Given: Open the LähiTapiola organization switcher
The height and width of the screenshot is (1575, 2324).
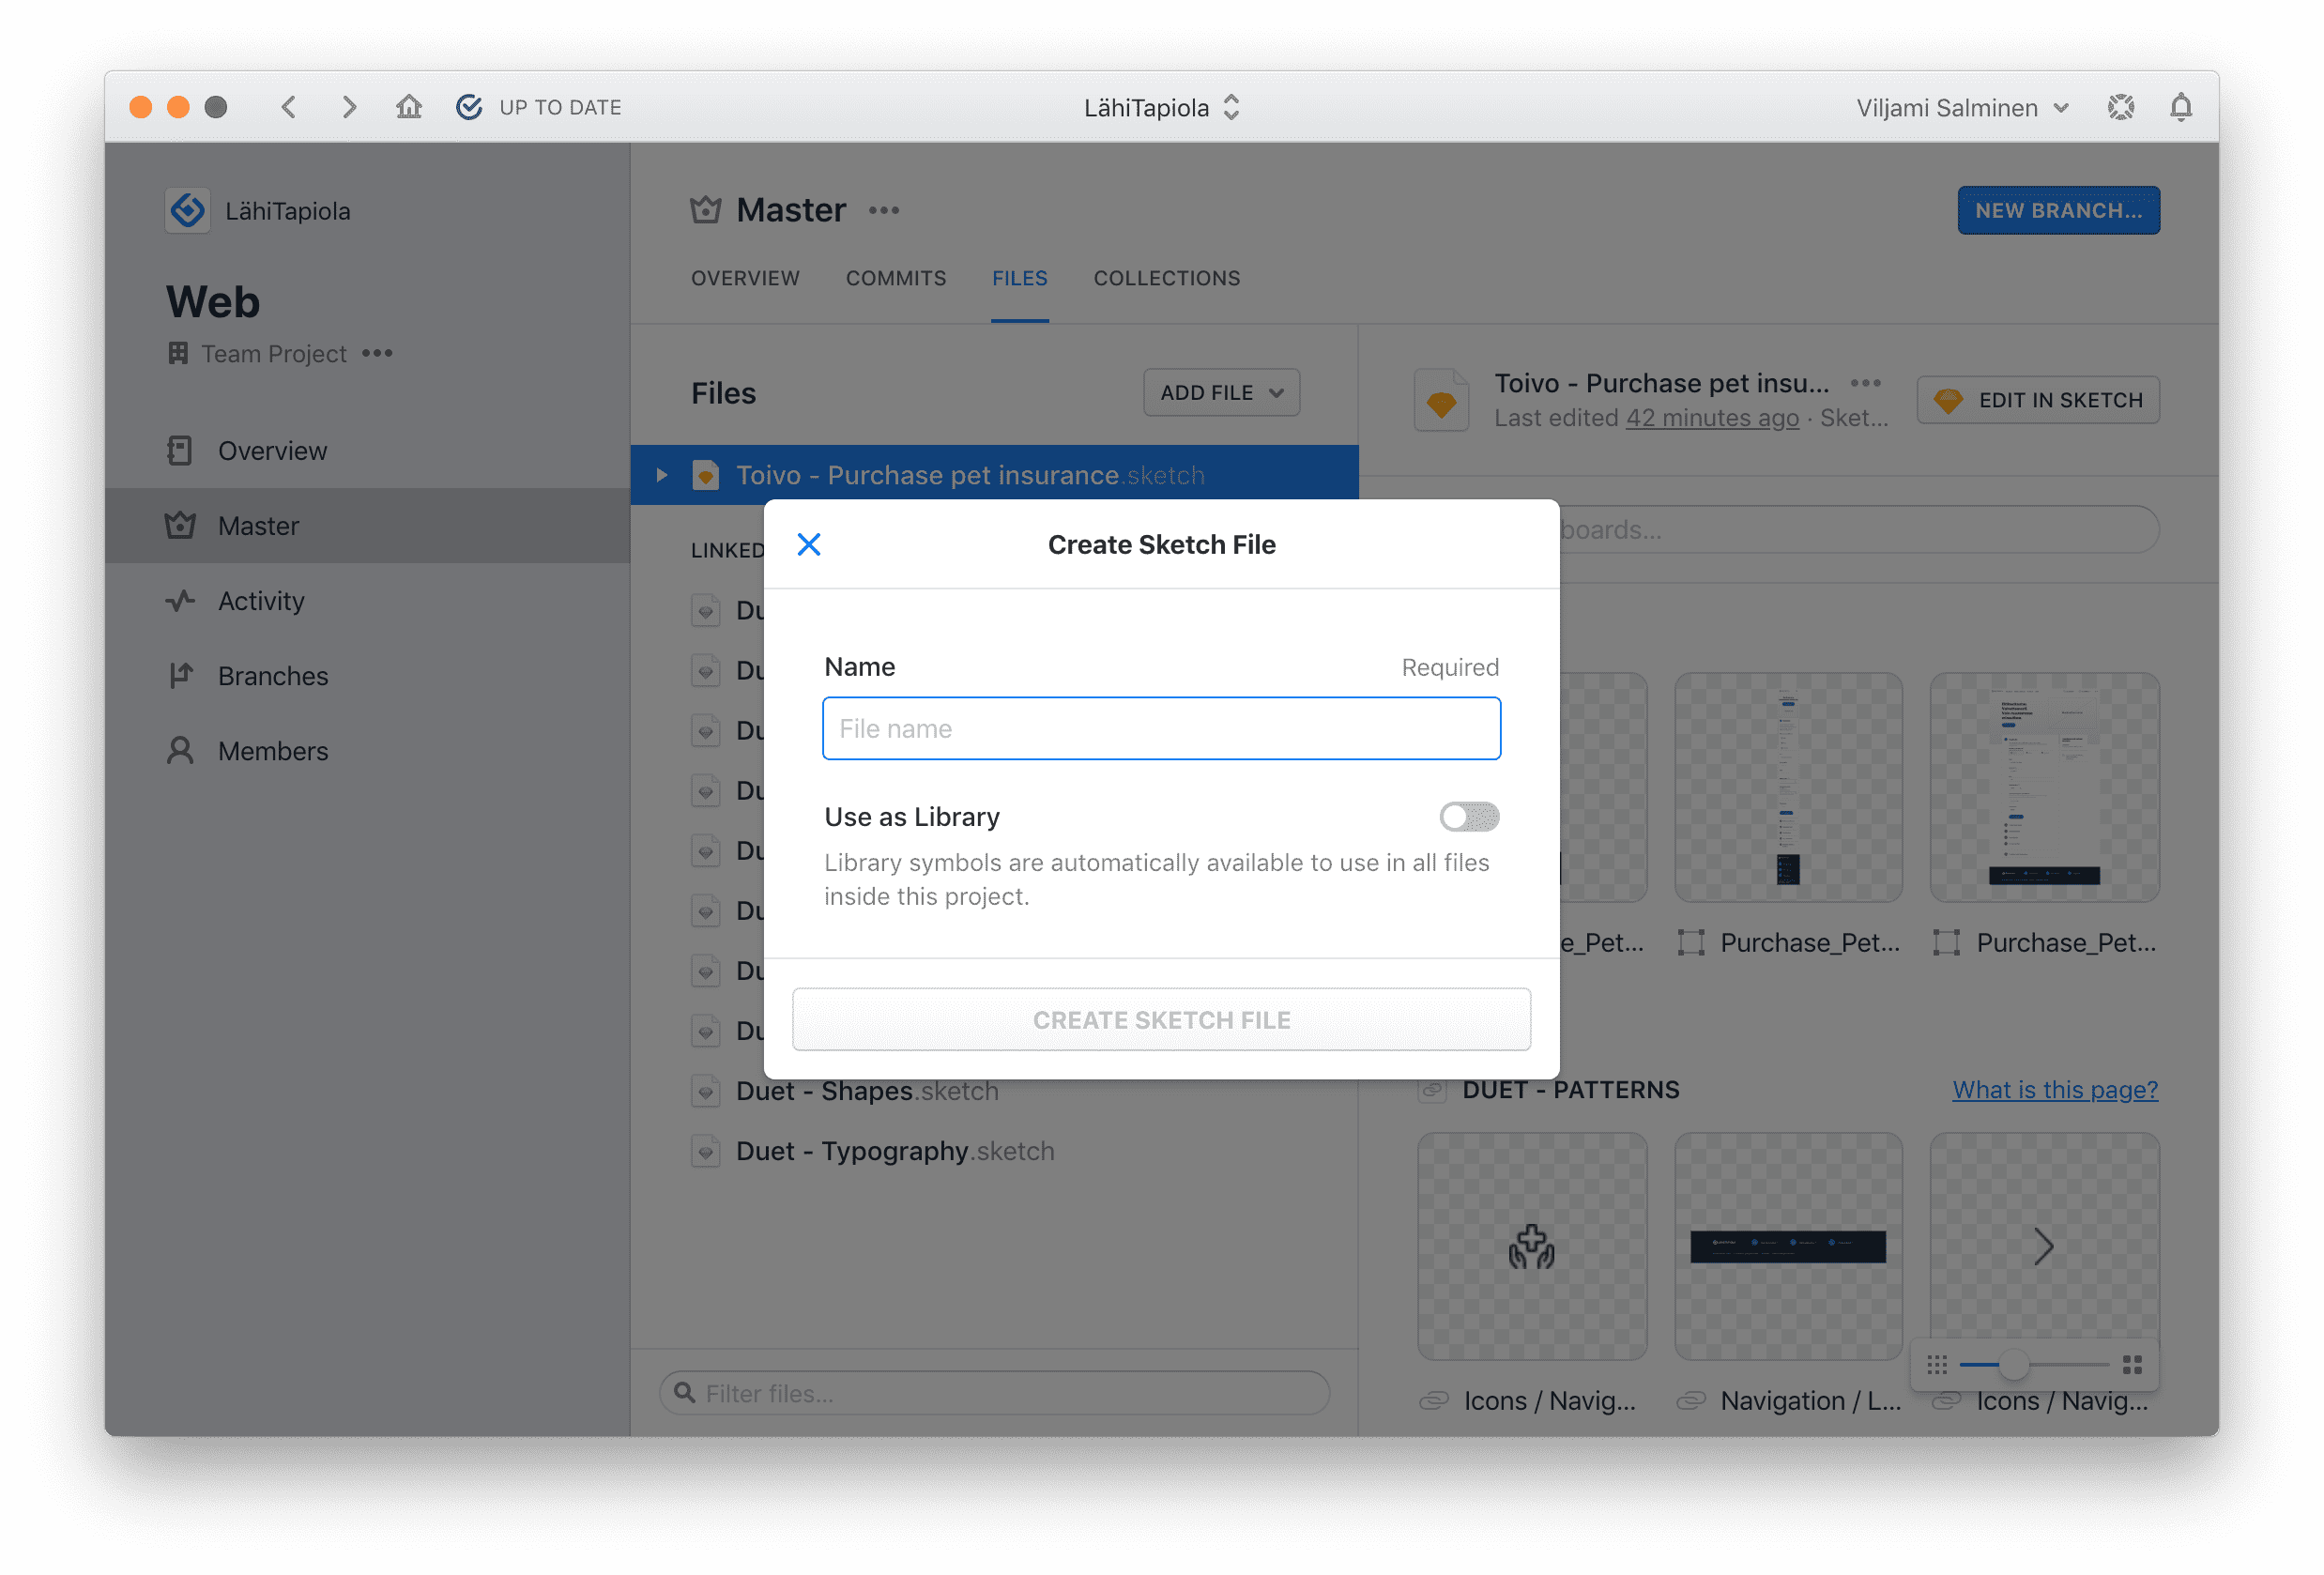Looking at the screenshot, I should 1161,107.
